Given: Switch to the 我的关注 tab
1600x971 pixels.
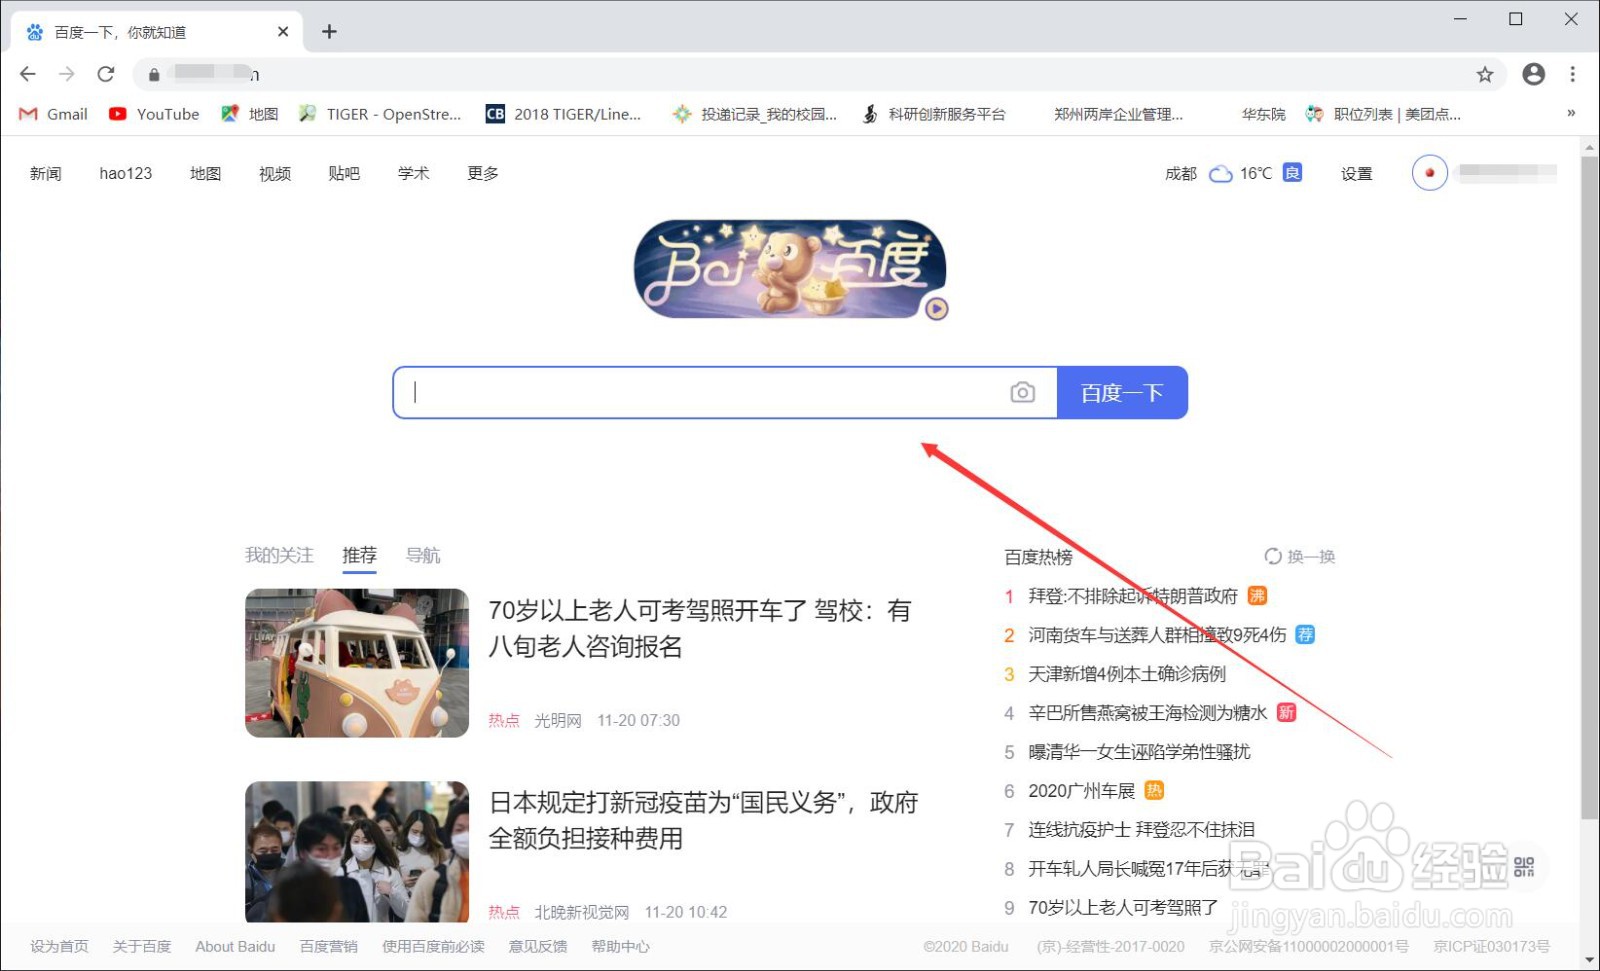Looking at the screenshot, I should (279, 555).
